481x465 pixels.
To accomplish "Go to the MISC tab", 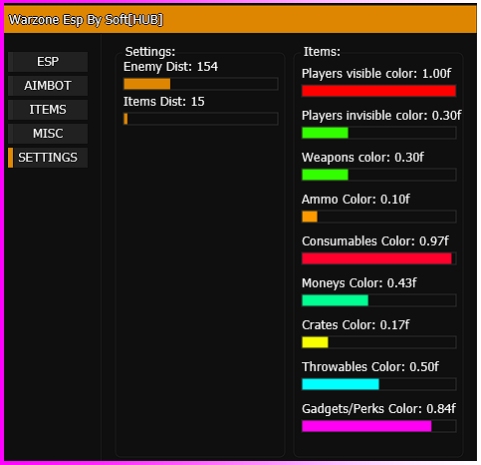I will point(48,134).
